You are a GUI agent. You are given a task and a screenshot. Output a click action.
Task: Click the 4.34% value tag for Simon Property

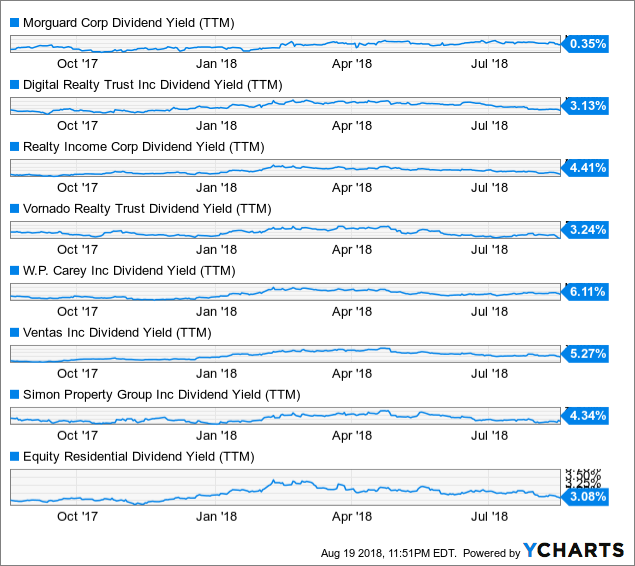pos(585,415)
